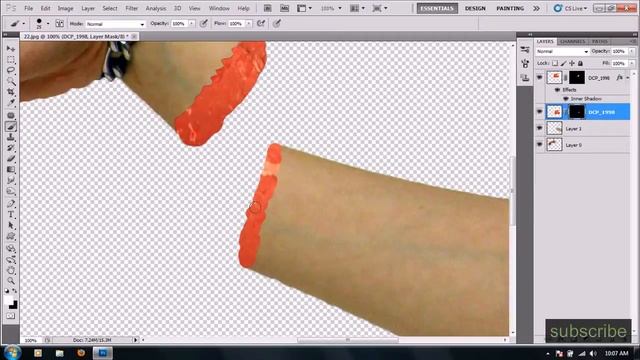Select the Clone Stamp tool

point(11,137)
